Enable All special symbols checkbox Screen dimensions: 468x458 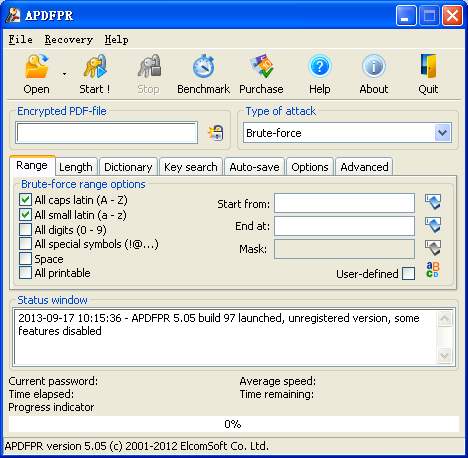[25, 244]
